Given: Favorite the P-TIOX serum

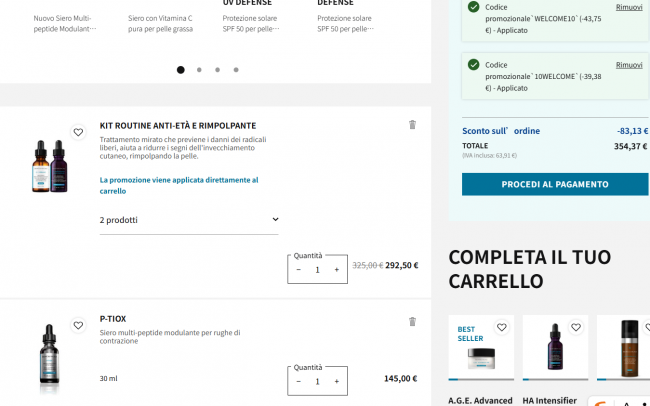Looking at the screenshot, I should click(78, 326).
